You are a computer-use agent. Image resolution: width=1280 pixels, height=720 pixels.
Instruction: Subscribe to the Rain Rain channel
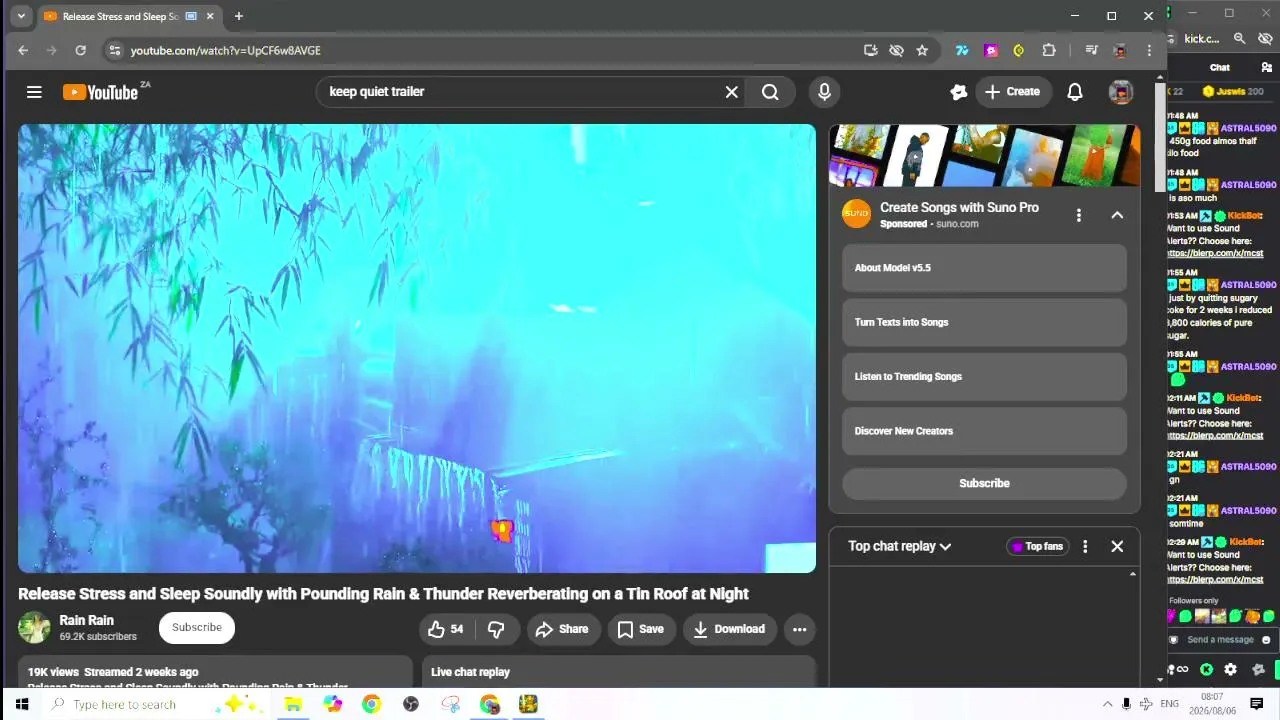tap(197, 628)
